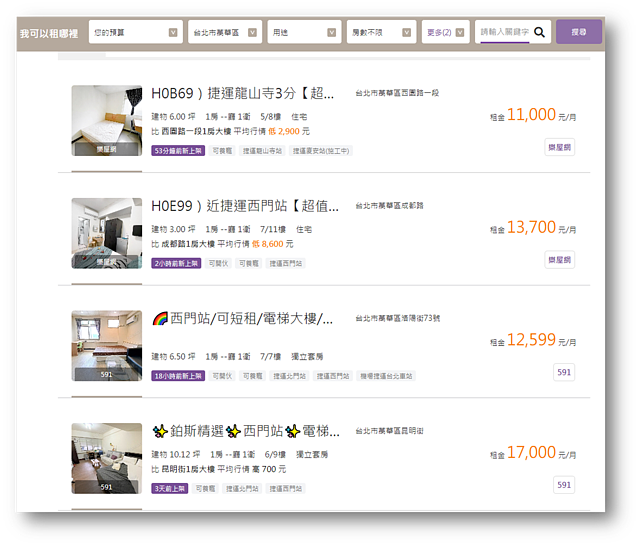The image size is (639, 546).
Task: Click address 台北市萬華區成都路
Action: coord(390,205)
